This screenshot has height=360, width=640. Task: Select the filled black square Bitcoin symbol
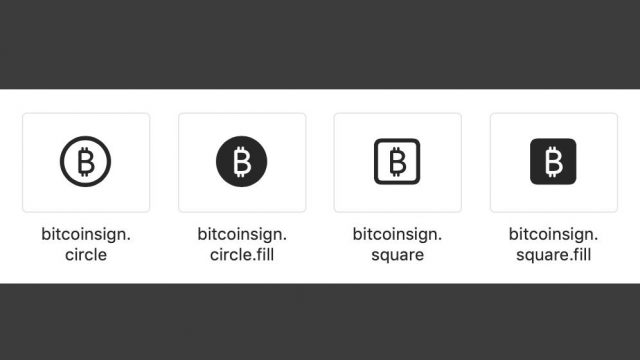pyautogui.click(x=553, y=162)
